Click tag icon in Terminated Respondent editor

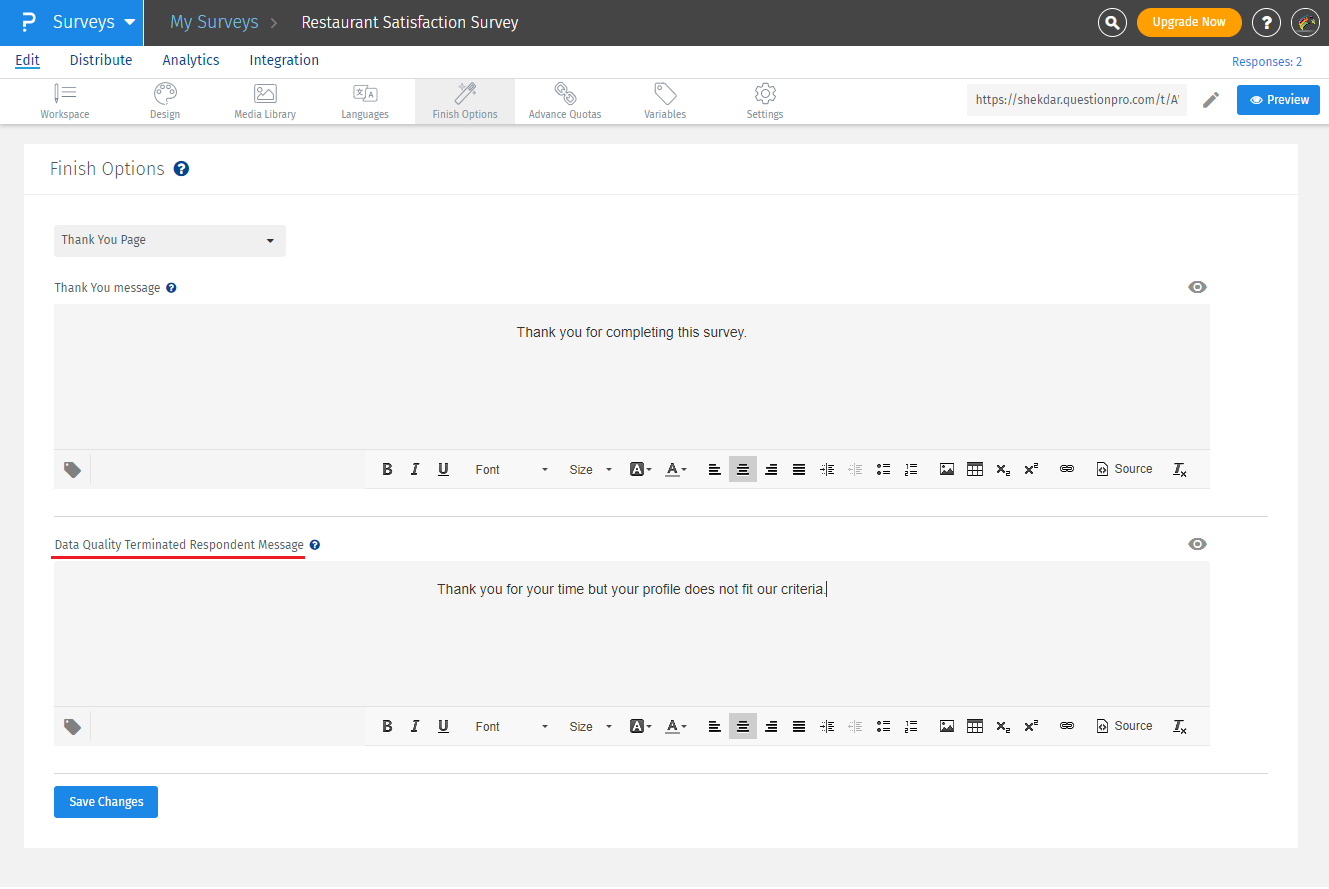tap(73, 726)
